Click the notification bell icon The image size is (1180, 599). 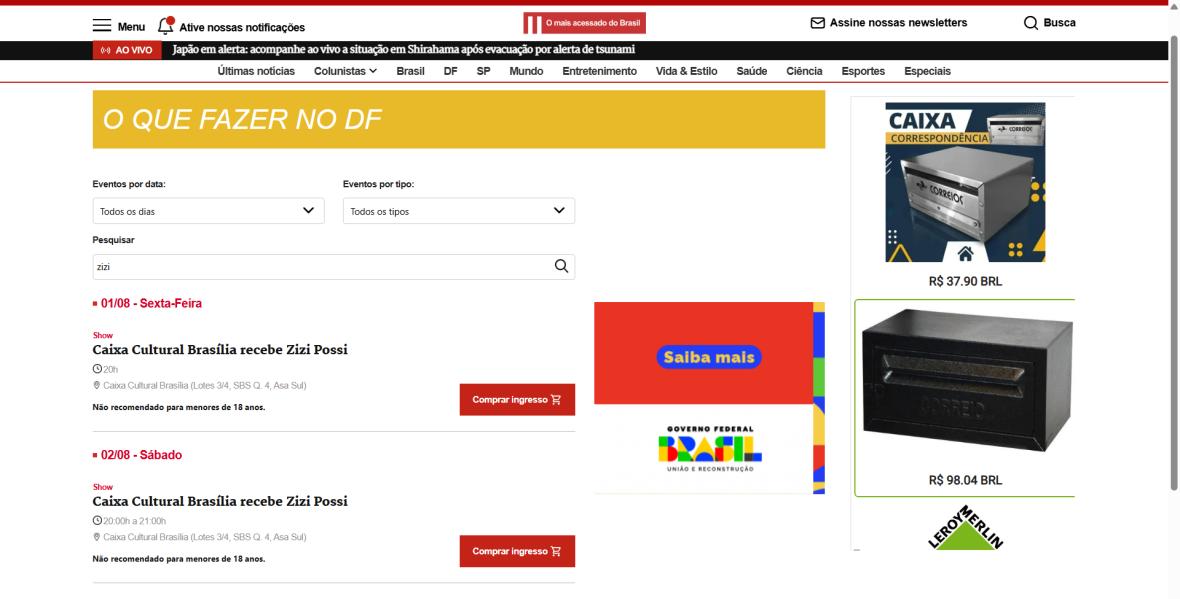click(166, 26)
